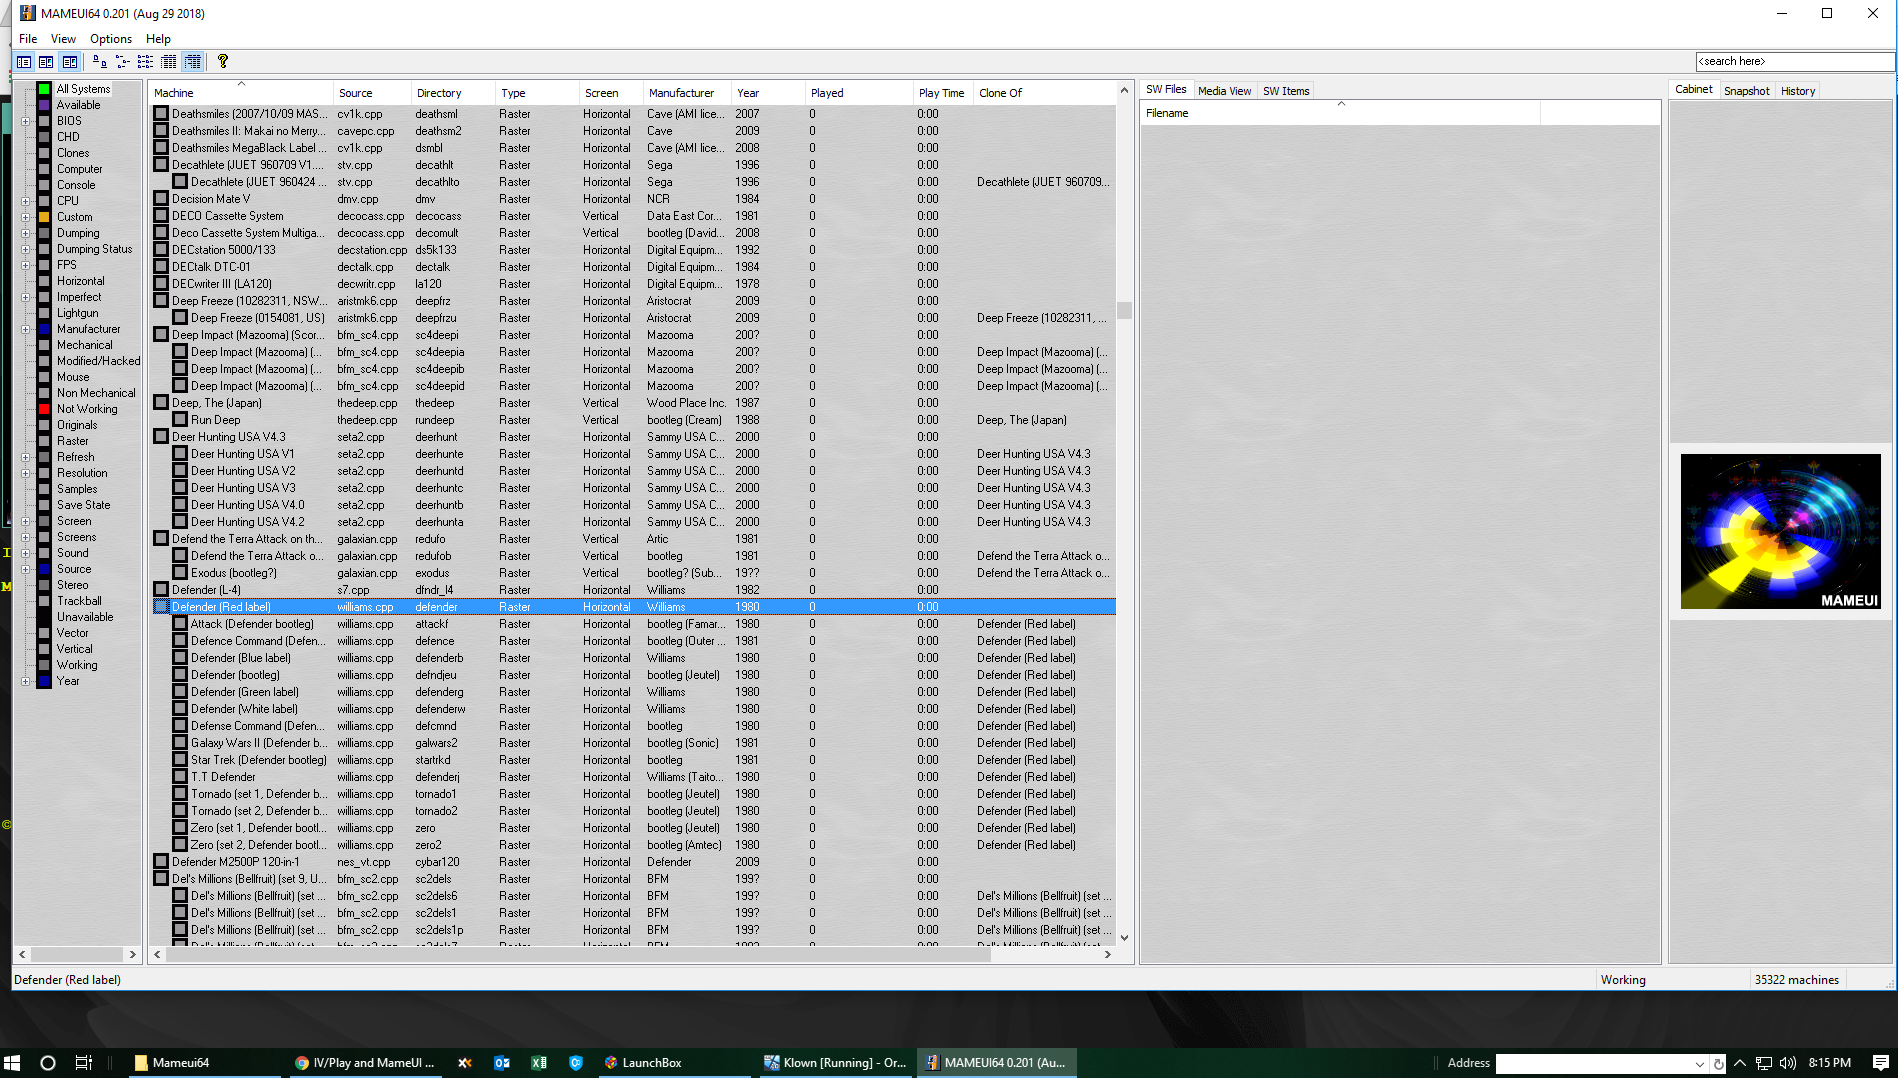This screenshot has height=1081, width=1898.
Task: Expand the Year tree node
Action: tap(26, 681)
